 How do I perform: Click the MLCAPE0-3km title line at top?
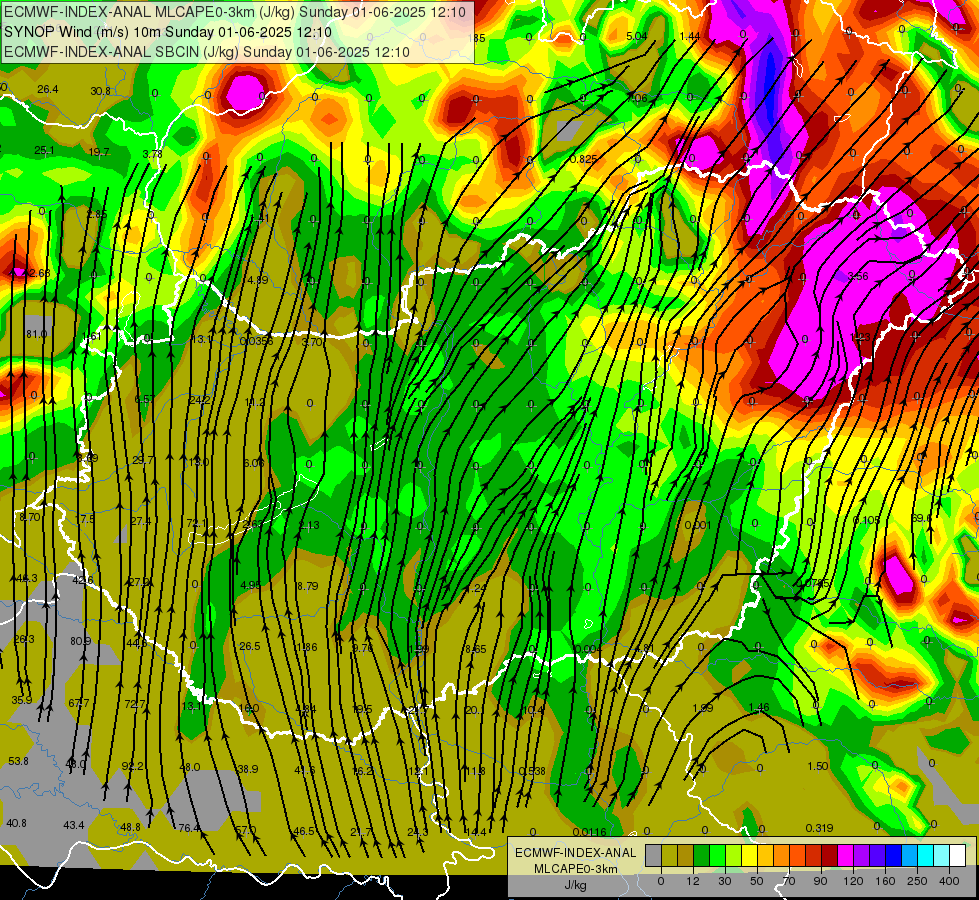click(x=235, y=12)
